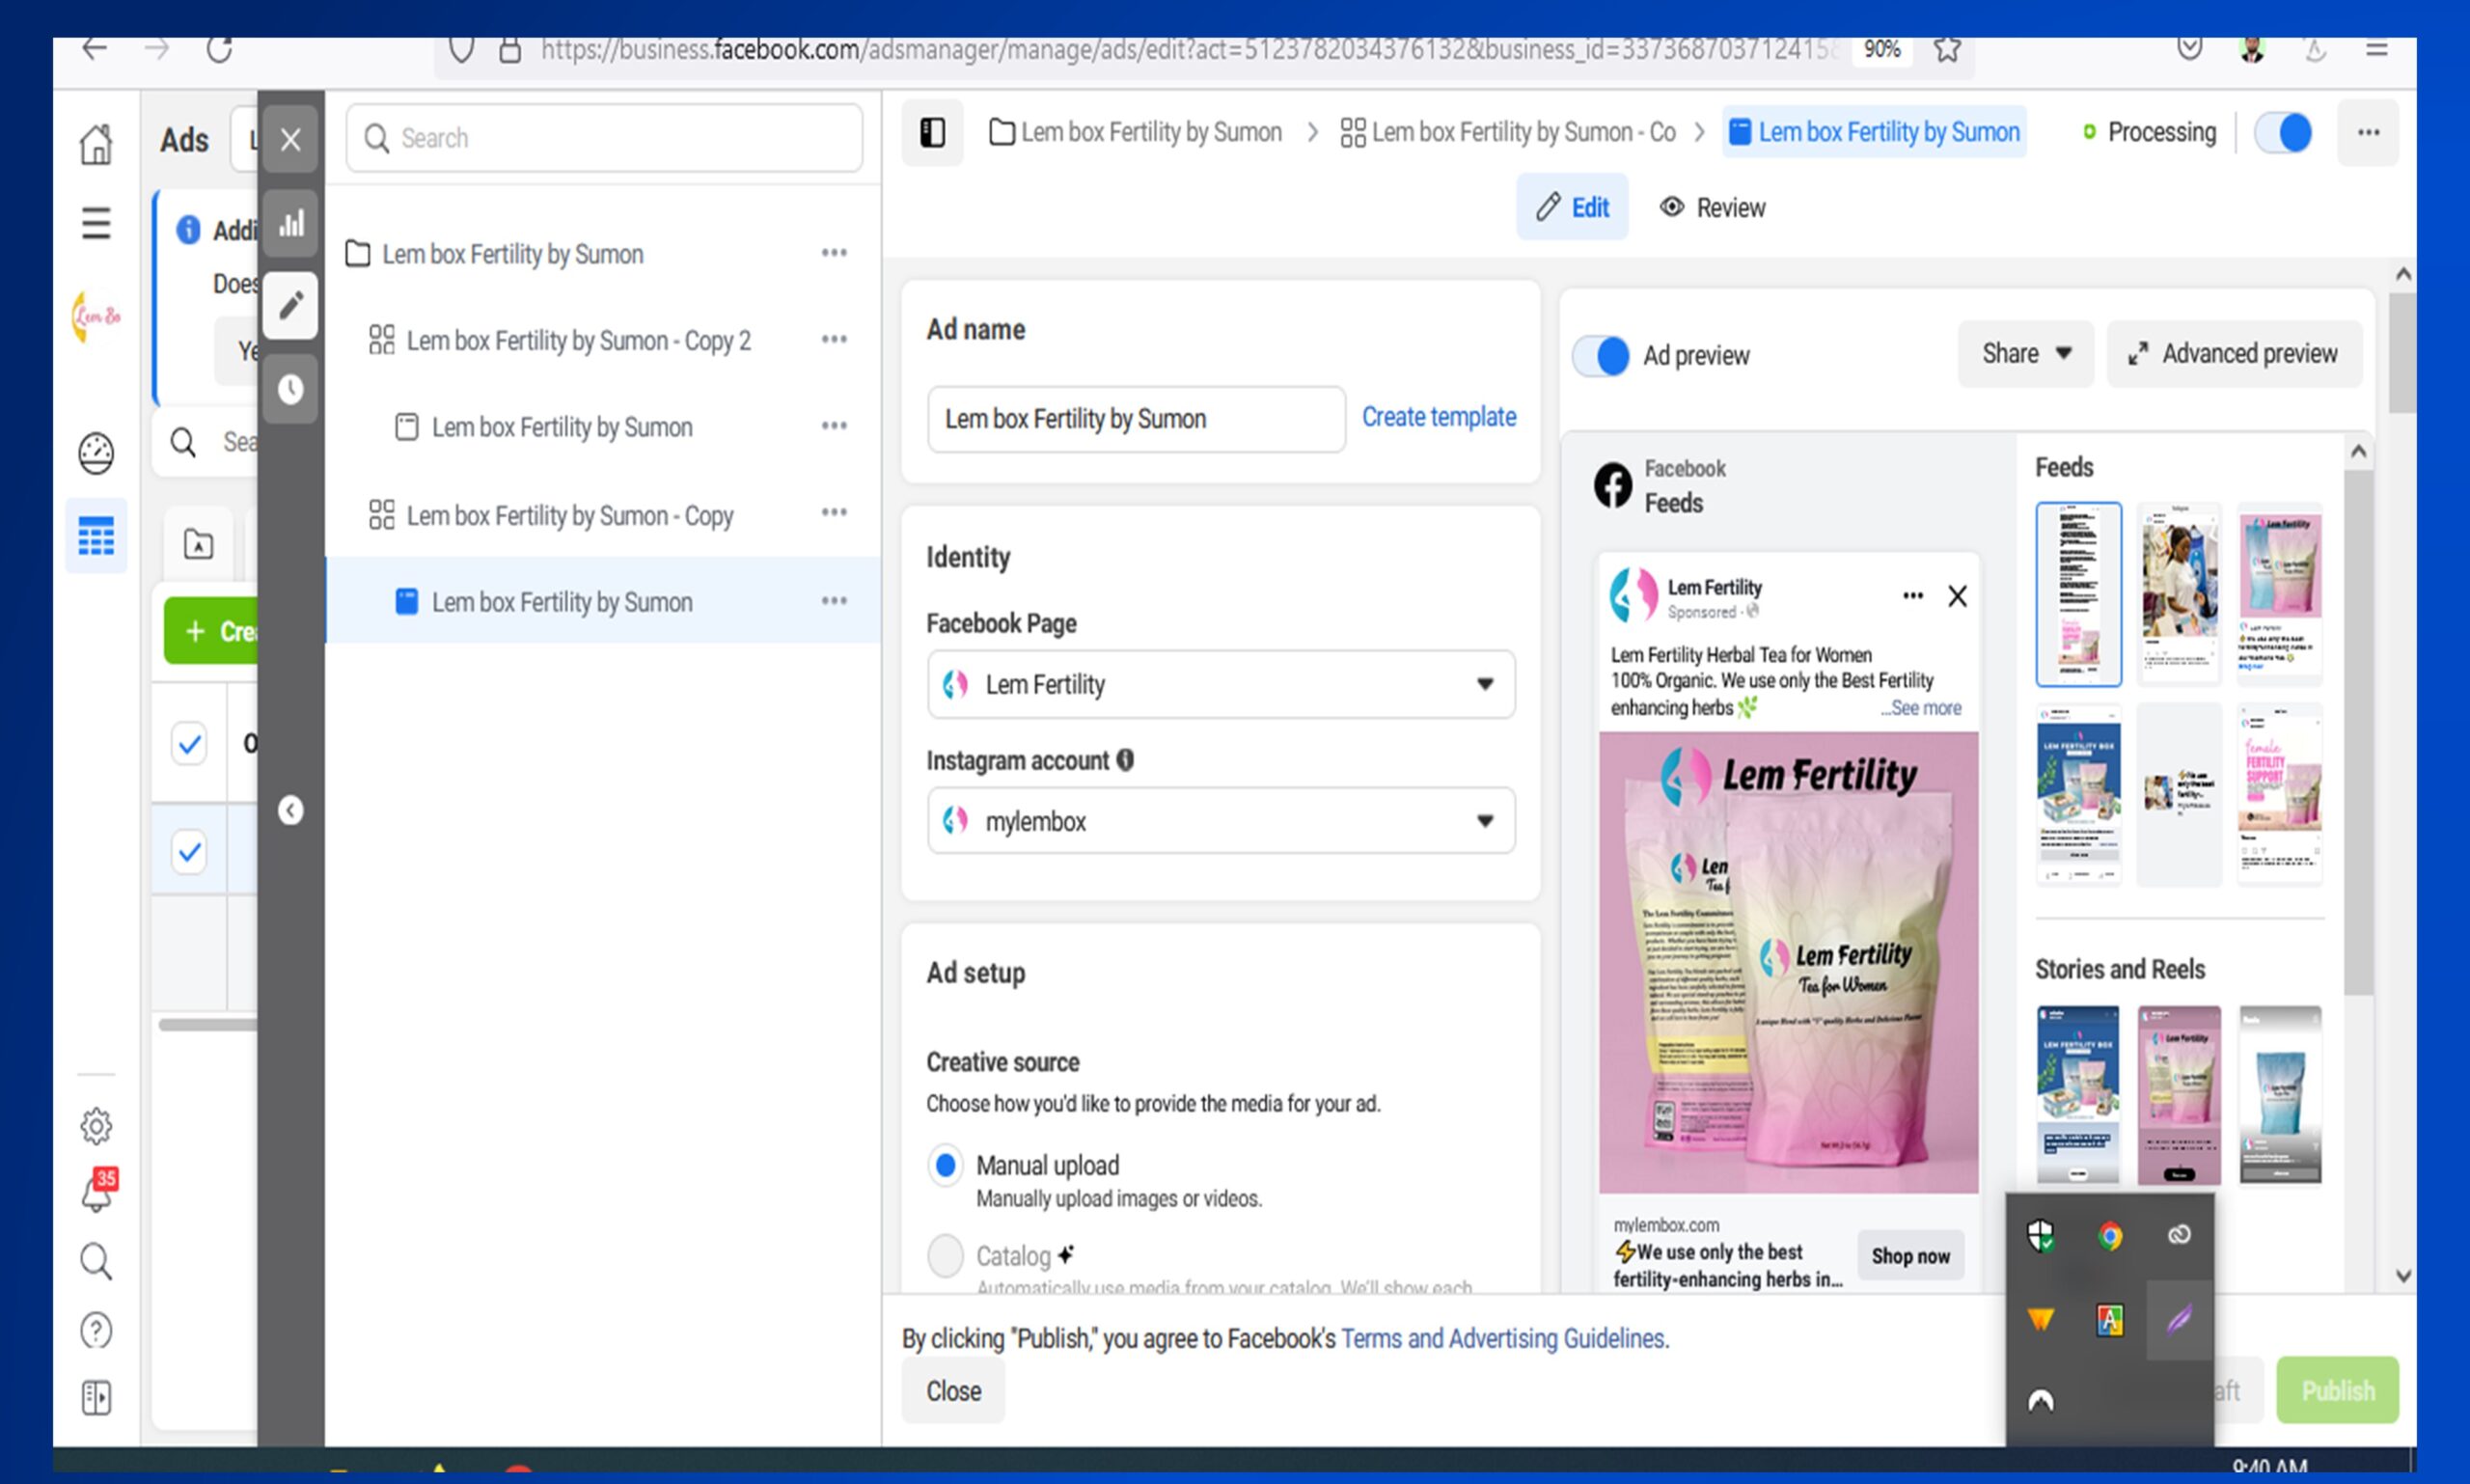Click the Create template link
Viewport: 2470px width, 1484px height.
click(x=1439, y=417)
